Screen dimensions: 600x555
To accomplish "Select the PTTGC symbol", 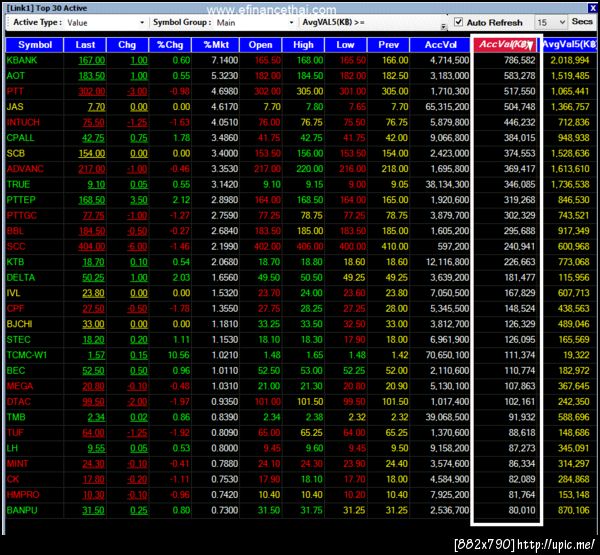I will (21, 215).
